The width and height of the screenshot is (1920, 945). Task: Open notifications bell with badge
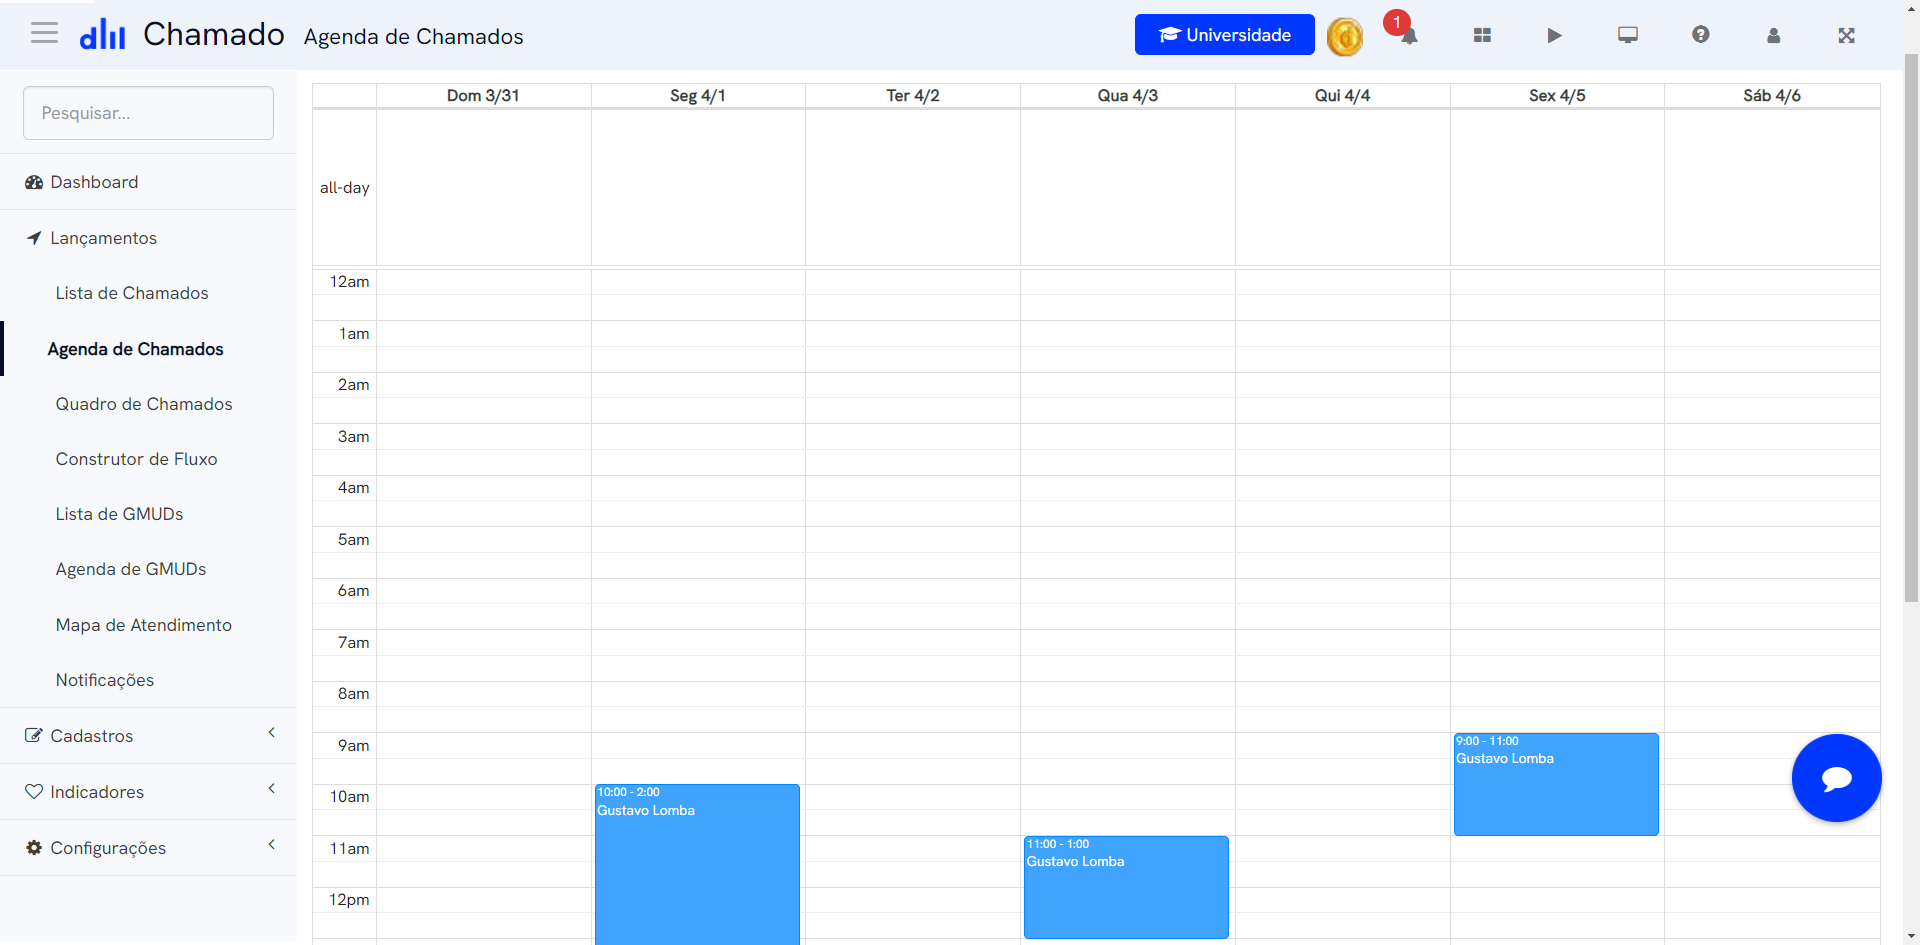pyautogui.click(x=1409, y=36)
